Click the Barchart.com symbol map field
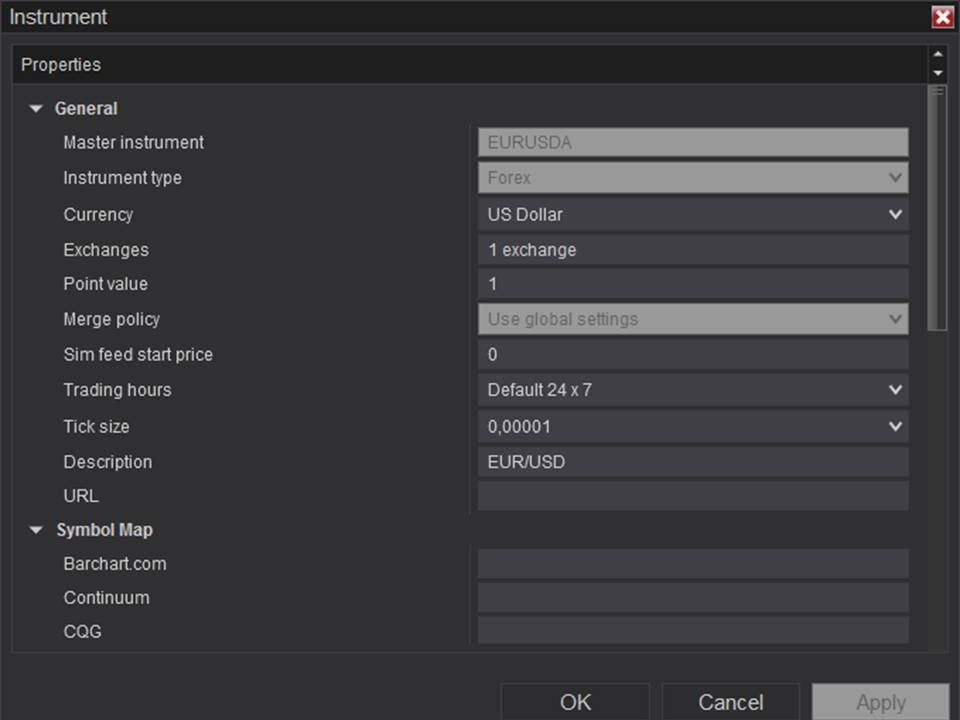Image resolution: width=960 pixels, height=720 pixels. (x=693, y=563)
